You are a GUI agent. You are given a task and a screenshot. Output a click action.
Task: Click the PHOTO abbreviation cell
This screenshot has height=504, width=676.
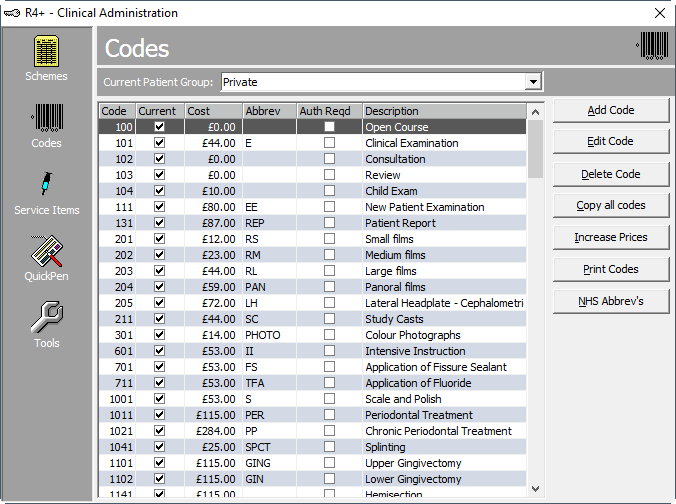tap(270, 335)
